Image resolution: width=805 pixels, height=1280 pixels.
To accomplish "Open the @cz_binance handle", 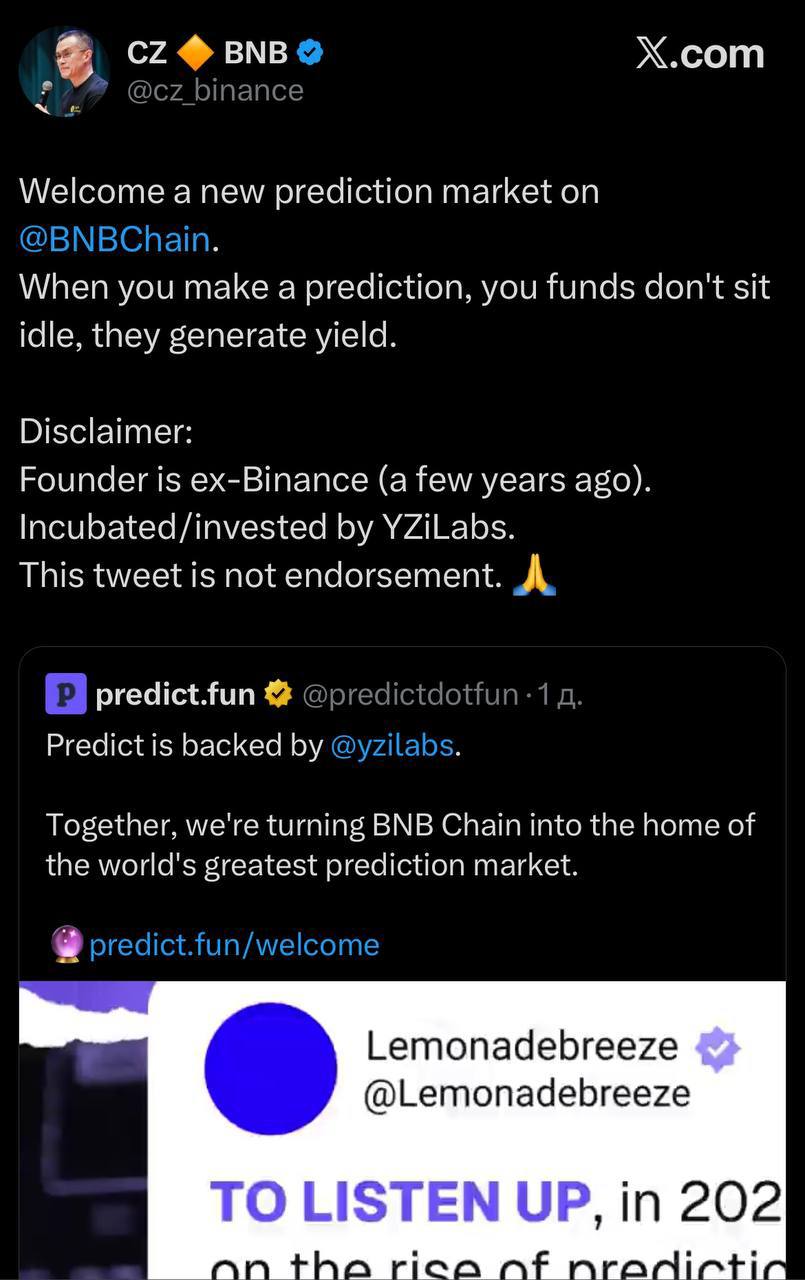I will point(215,91).
